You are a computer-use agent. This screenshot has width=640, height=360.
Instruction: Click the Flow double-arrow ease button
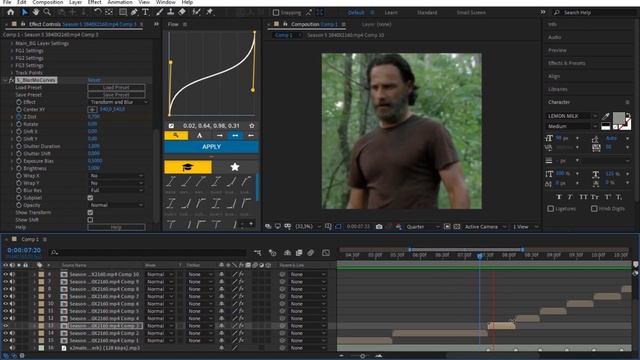pos(235,136)
